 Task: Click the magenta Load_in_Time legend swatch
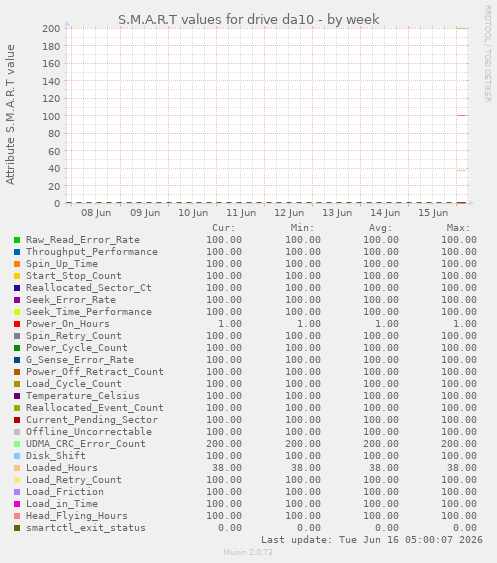click(x=17, y=504)
